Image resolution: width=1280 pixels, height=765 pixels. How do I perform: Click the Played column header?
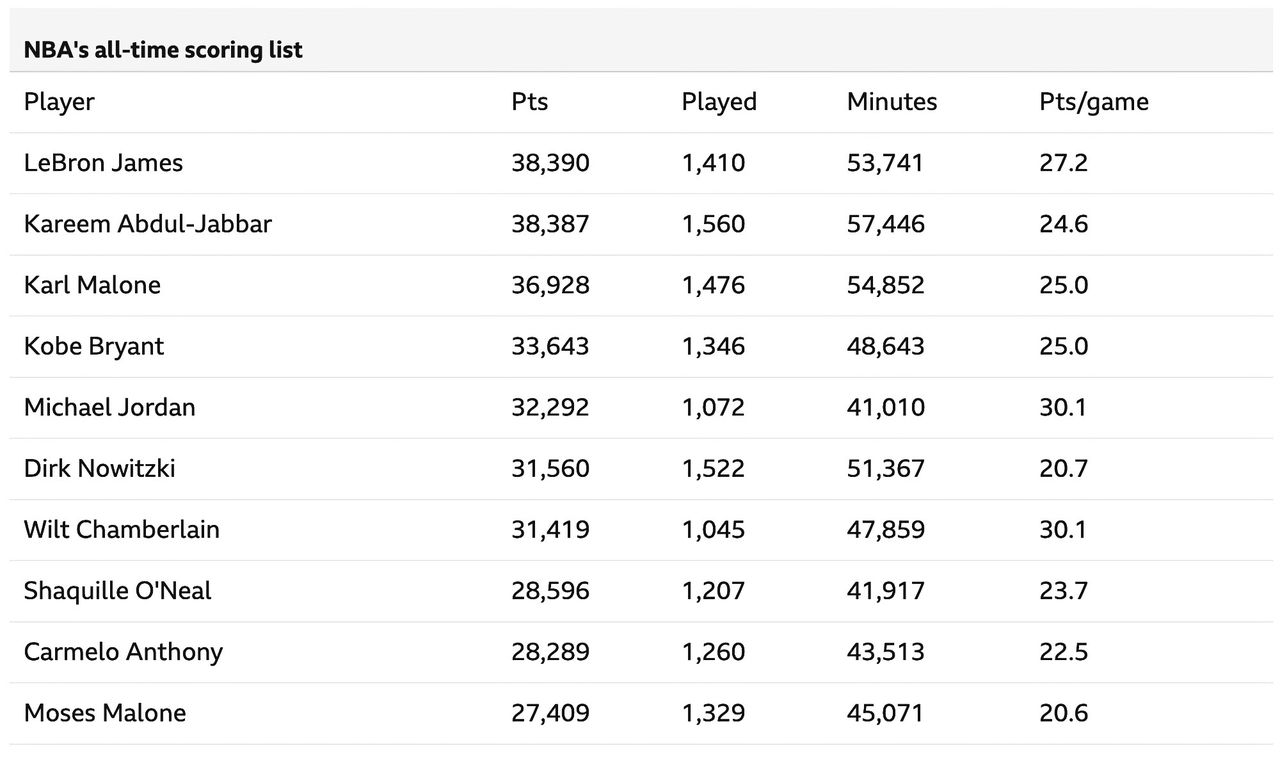[x=719, y=102]
